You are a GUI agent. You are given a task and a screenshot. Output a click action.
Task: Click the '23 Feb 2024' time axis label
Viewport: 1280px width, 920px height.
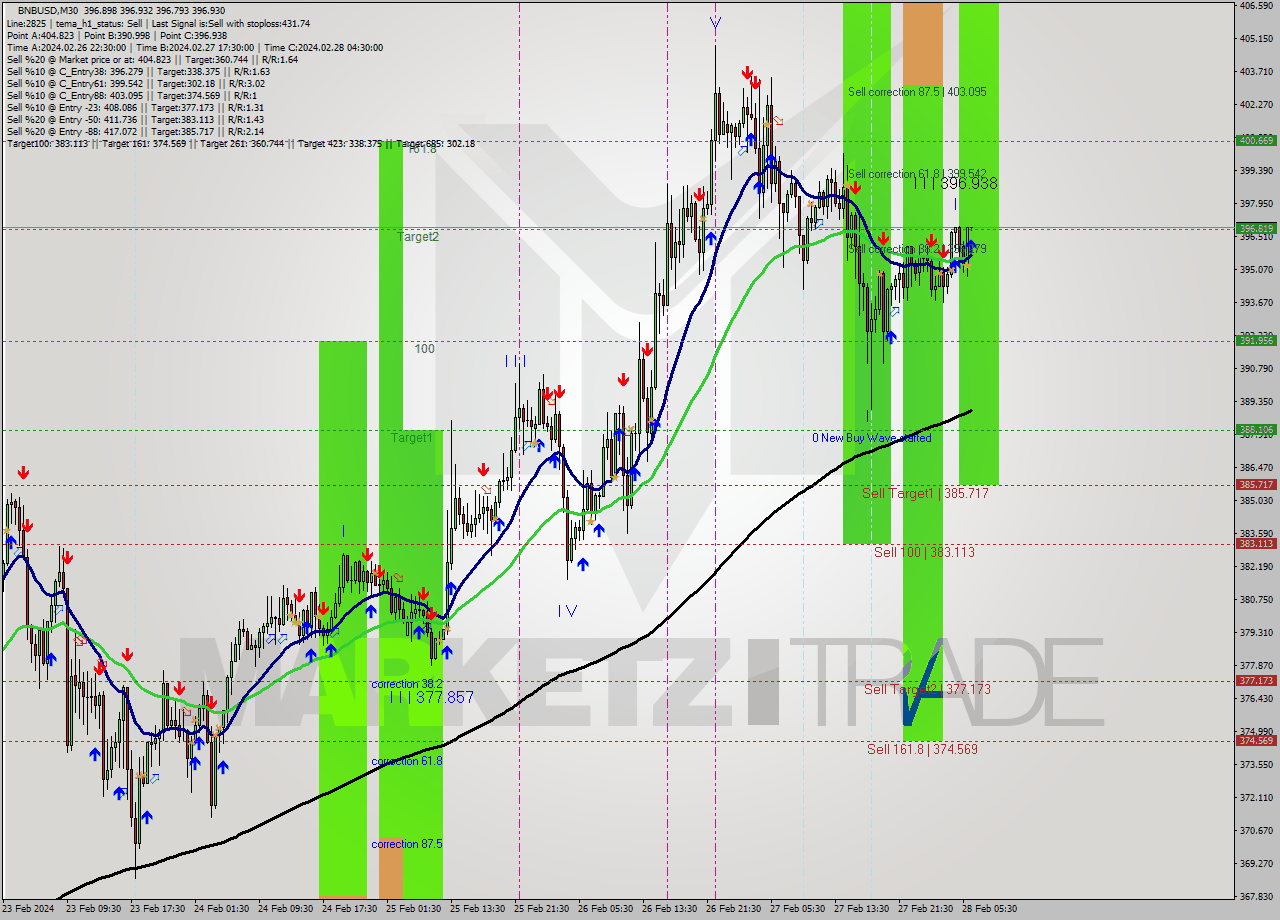[x=29, y=909]
